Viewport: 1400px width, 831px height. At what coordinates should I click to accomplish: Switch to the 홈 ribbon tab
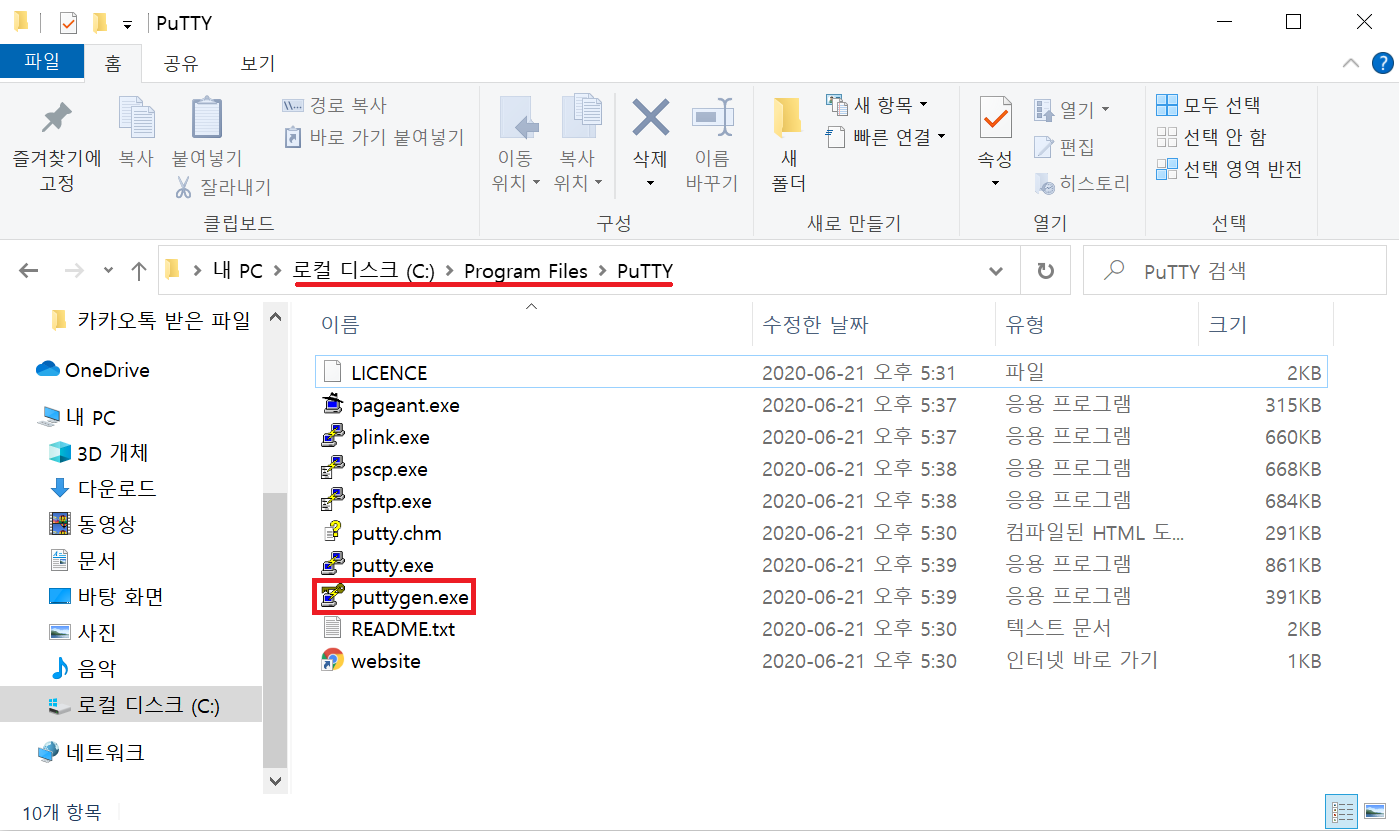[x=112, y=63]
